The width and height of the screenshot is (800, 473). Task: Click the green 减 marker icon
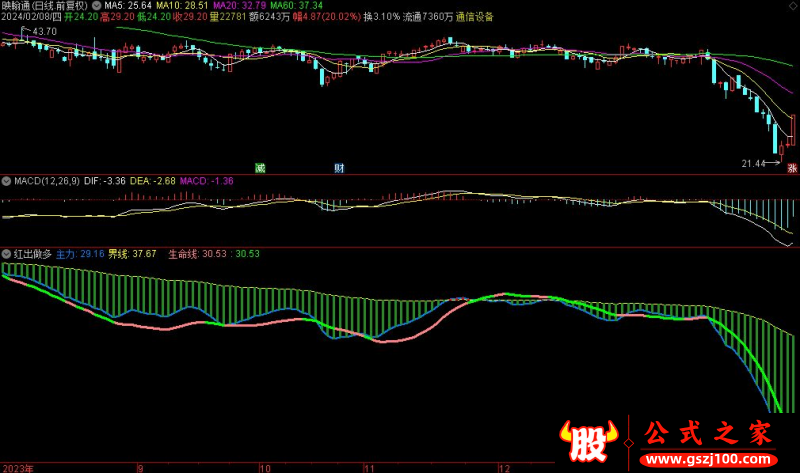[262, 167]
